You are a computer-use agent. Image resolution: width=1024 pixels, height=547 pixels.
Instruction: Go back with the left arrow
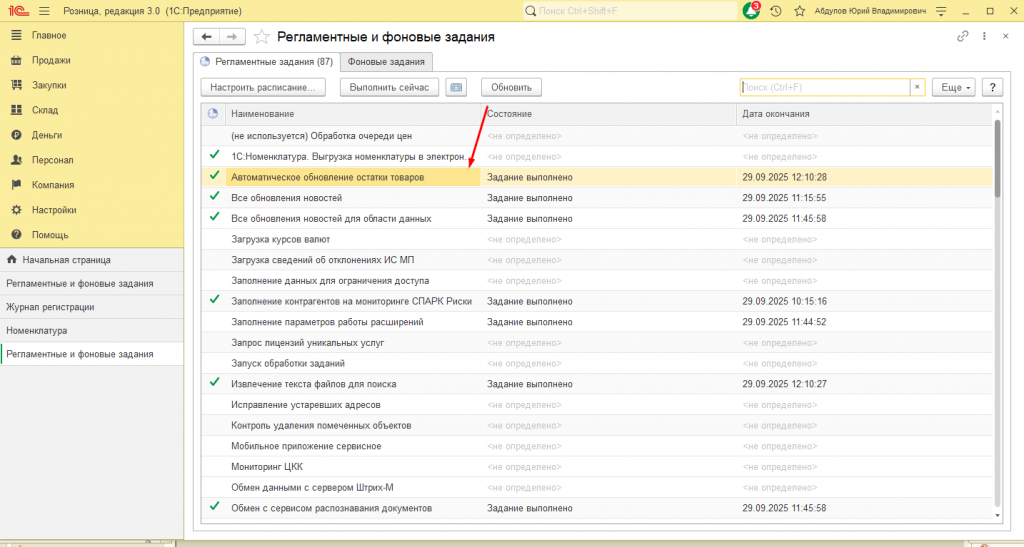(206, 37)
